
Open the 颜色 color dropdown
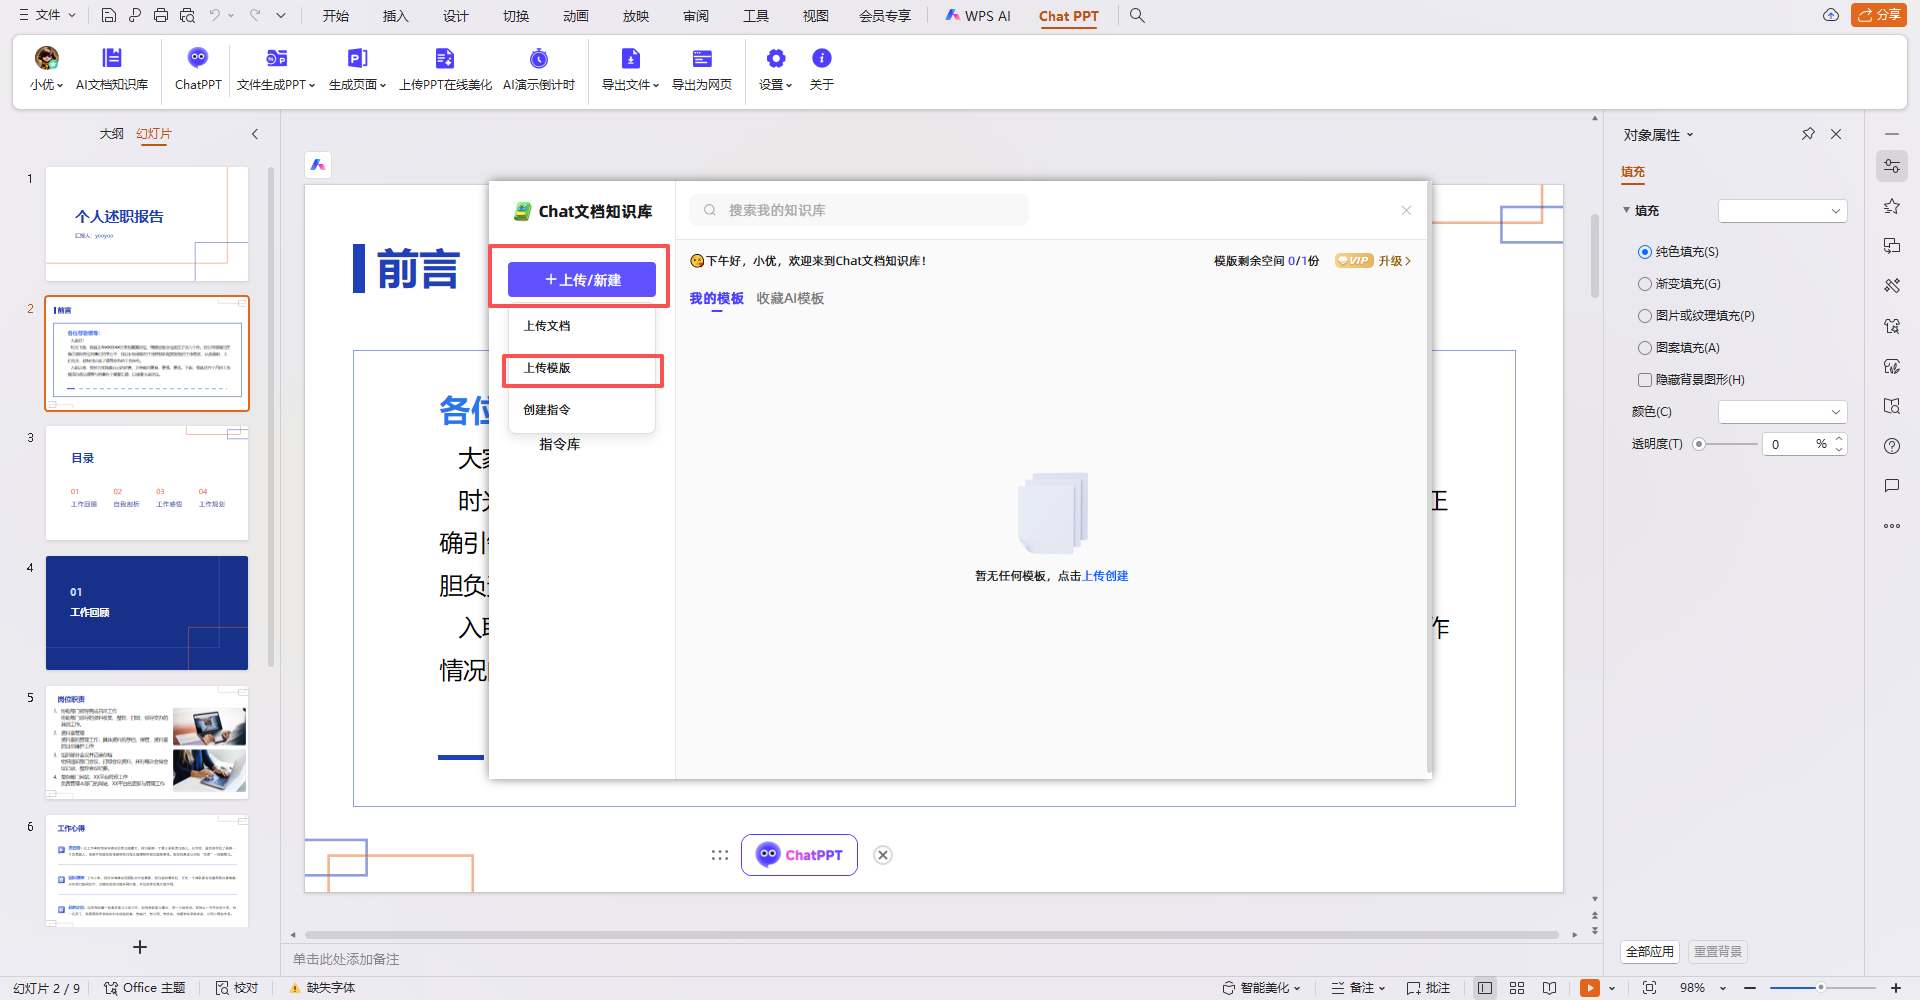[1782, 412]
